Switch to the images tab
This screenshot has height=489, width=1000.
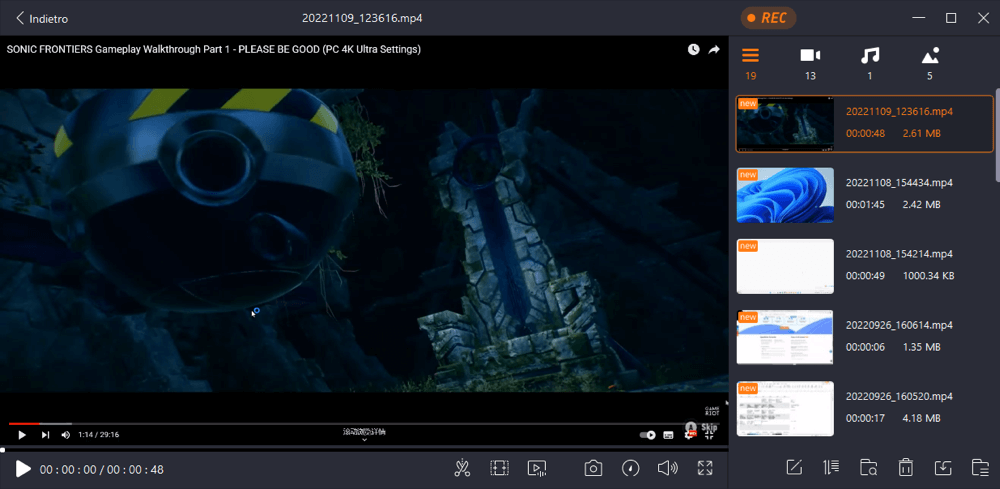930,64
